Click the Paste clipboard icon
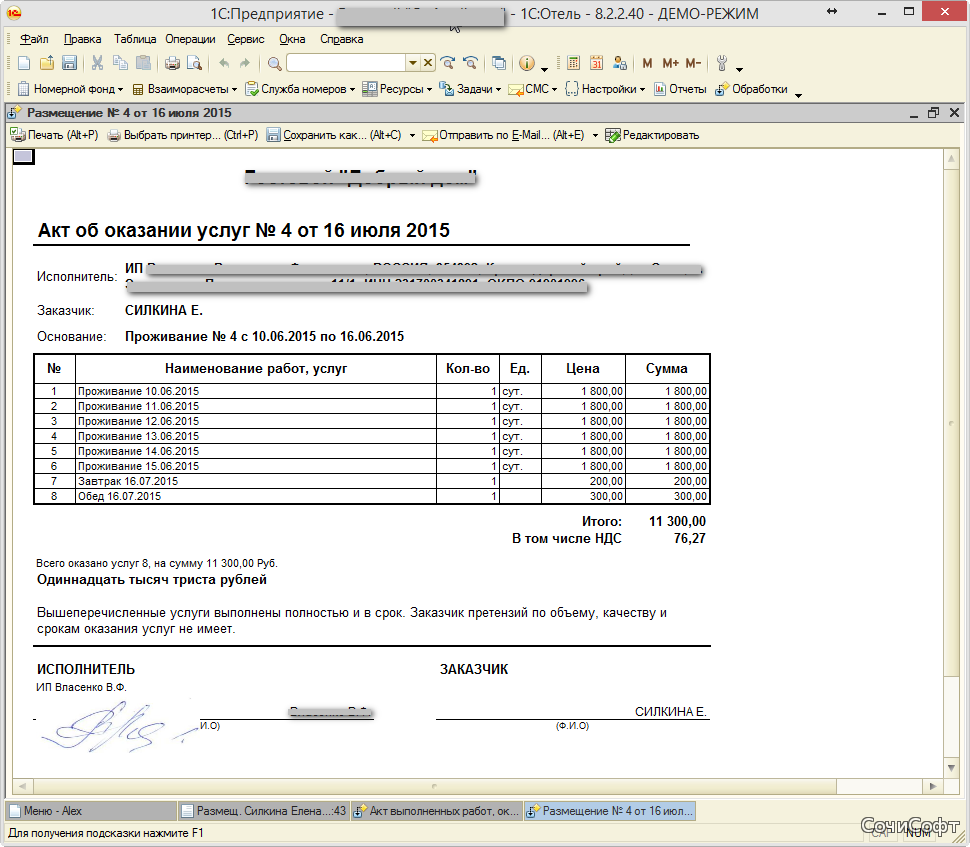 pyautogui.click(x=143, y=63)
